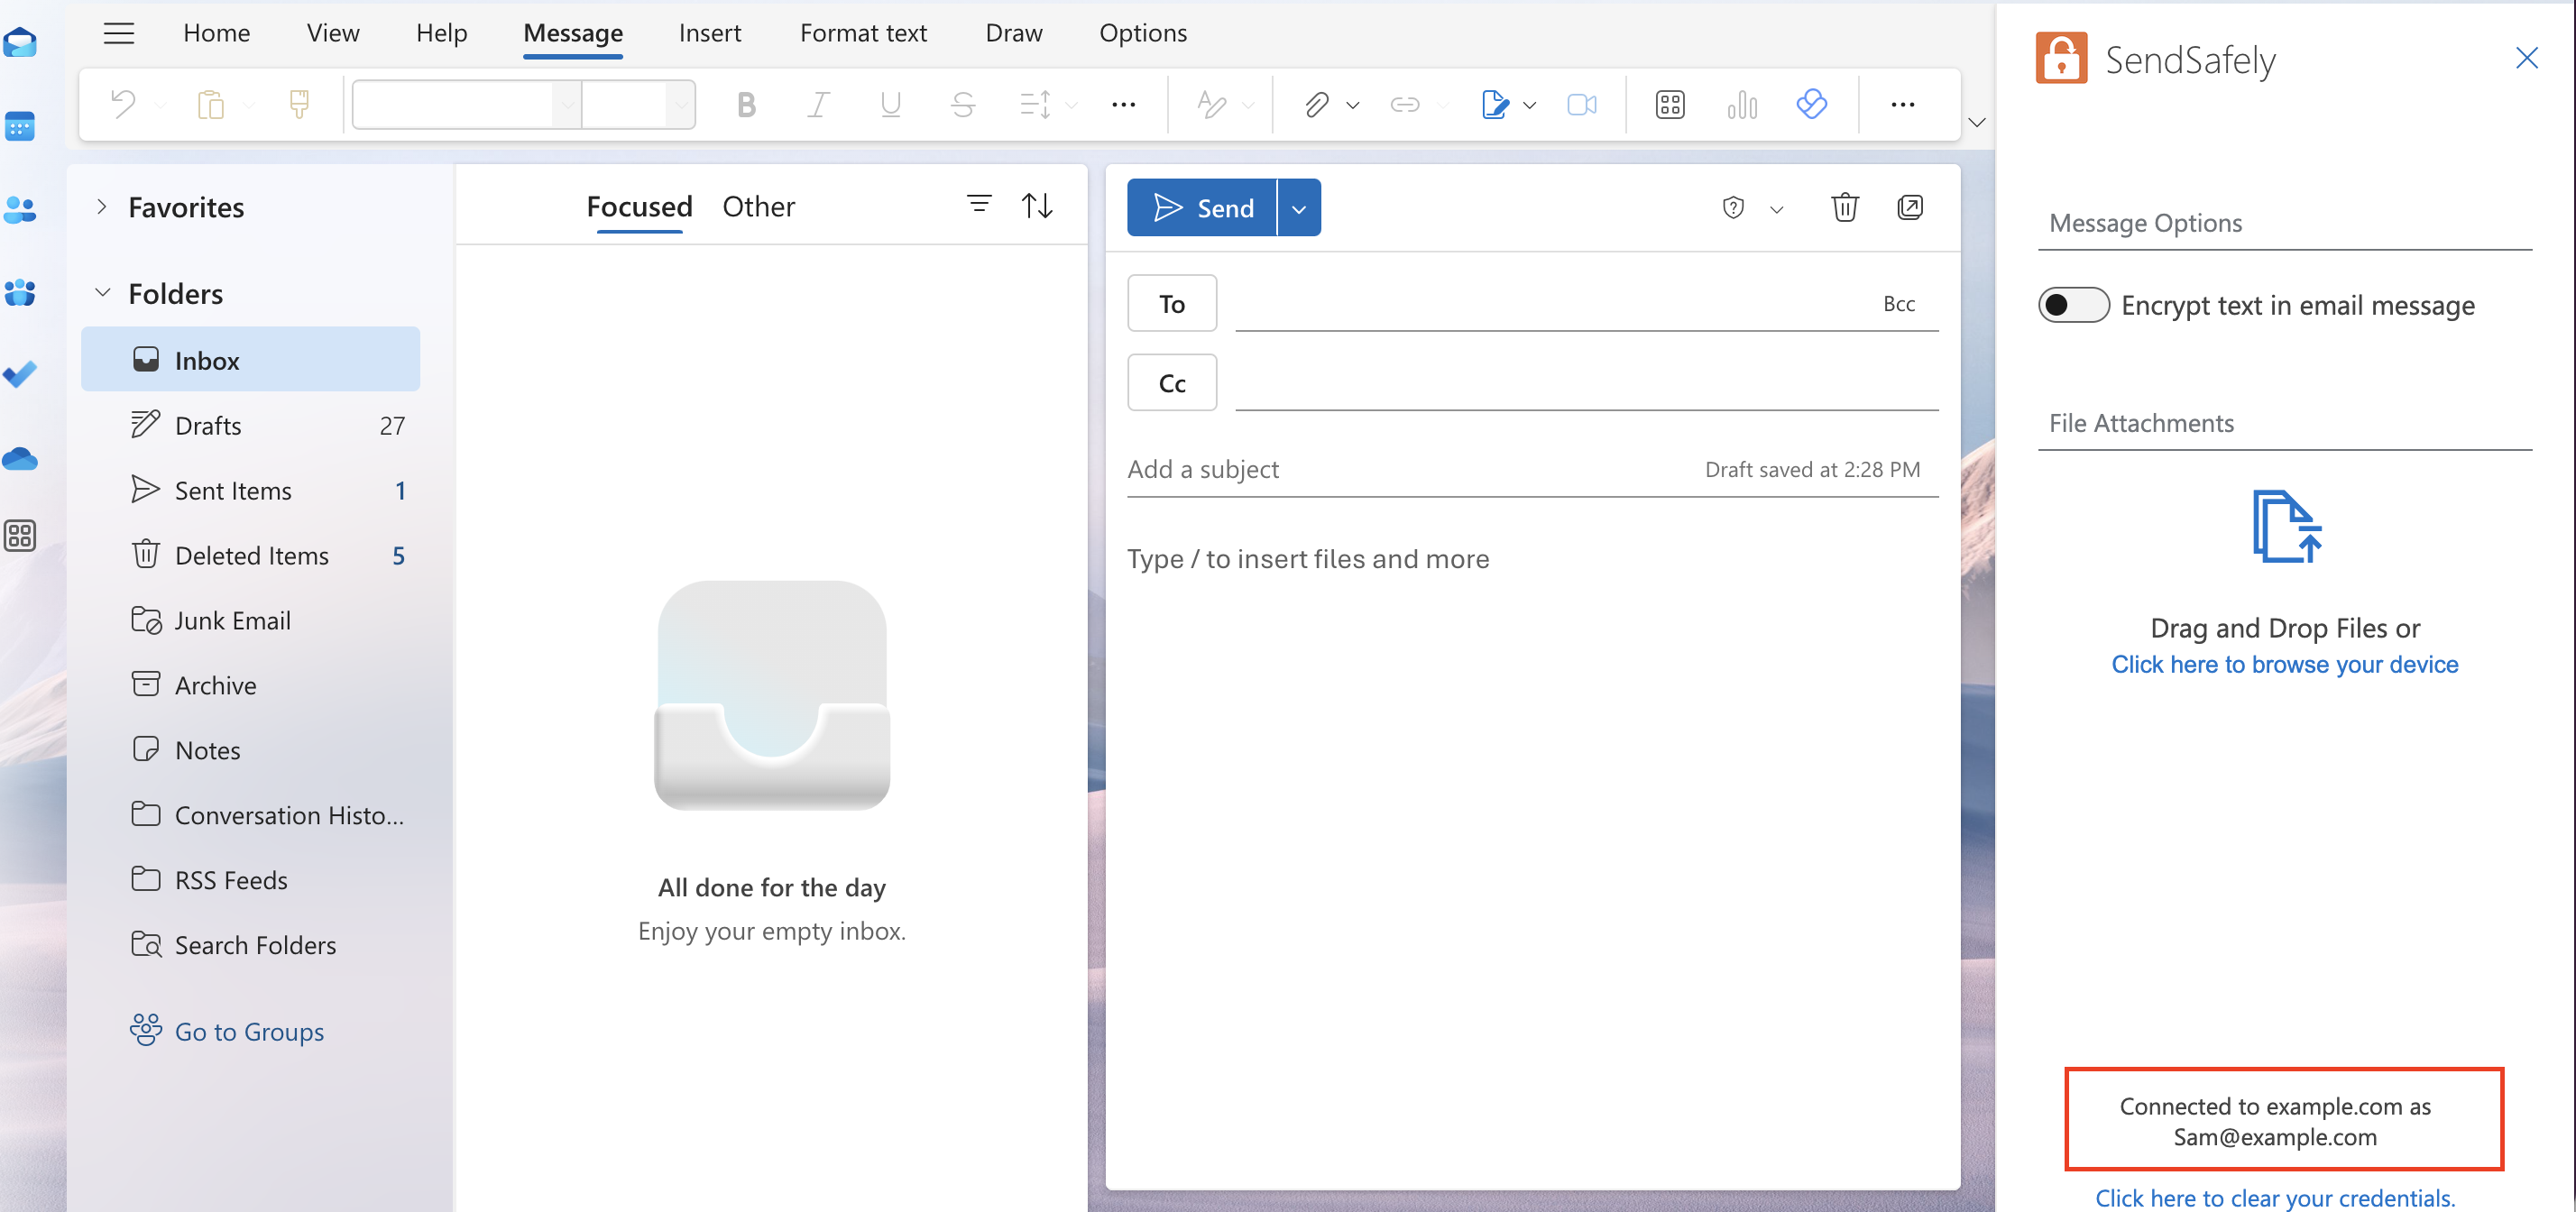Toggle the send options dropdown arrow
This screenshot has width=2576, height=1212.
pyautogui.click(x=1300, y=207)
